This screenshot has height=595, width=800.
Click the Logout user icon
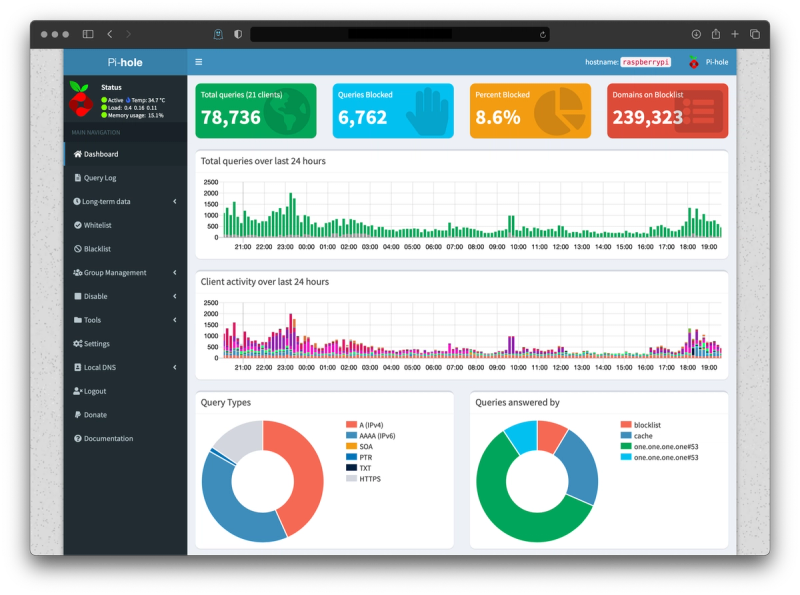78,391
